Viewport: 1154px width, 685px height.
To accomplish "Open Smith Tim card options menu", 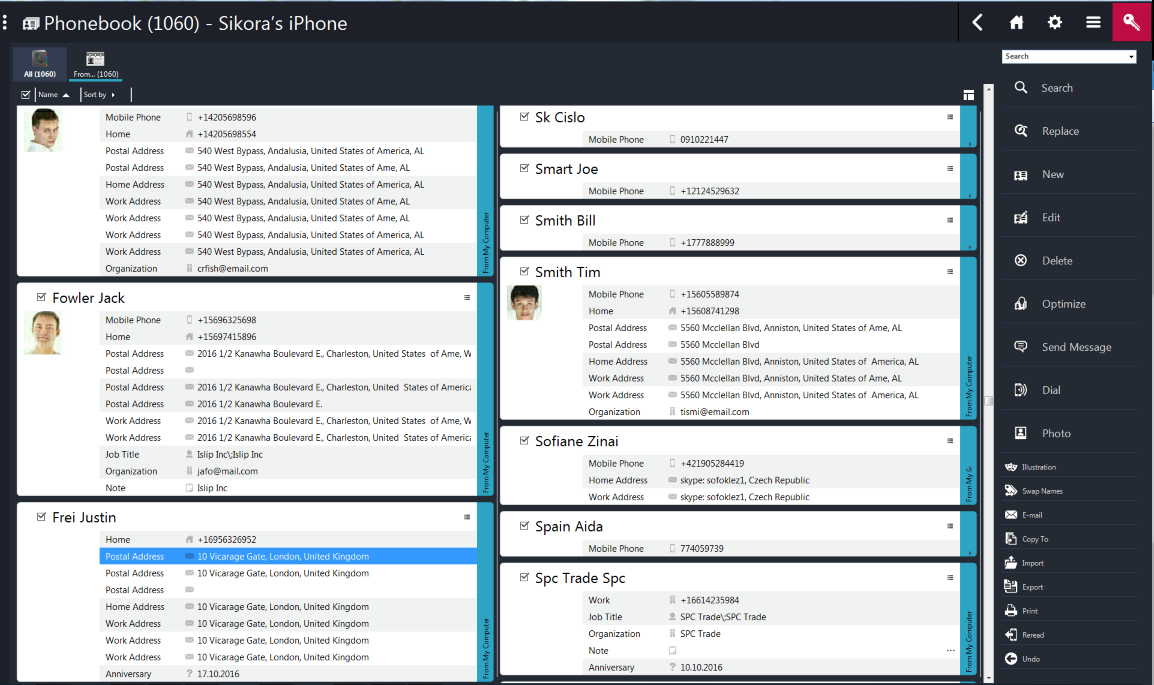I will 950,271.
